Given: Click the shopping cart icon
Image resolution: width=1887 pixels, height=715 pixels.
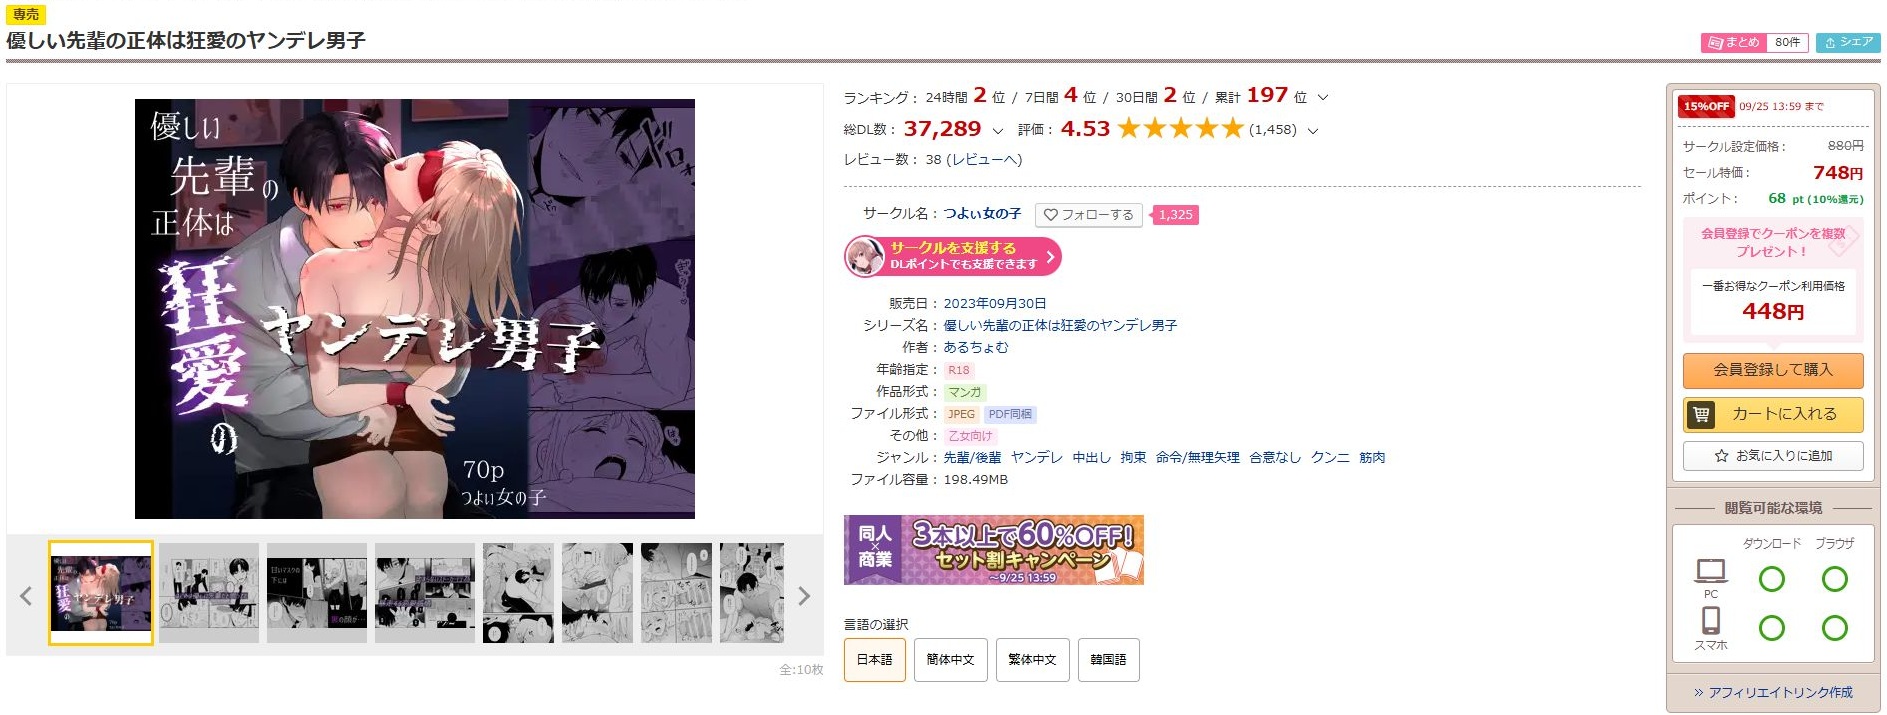Looking at the screenshot, I should click(x=1701, y=414).
